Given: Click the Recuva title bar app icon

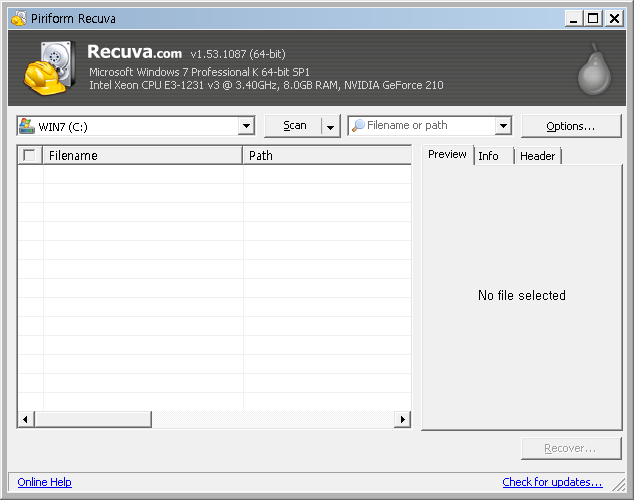Looking at the screenshot, I should point(18,18).
